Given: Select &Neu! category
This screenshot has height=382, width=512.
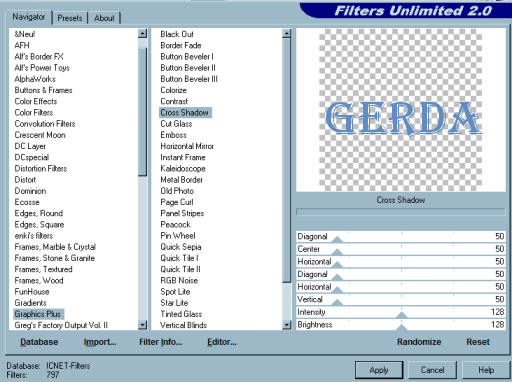Looking at the screenshot, I should (25, 34).
